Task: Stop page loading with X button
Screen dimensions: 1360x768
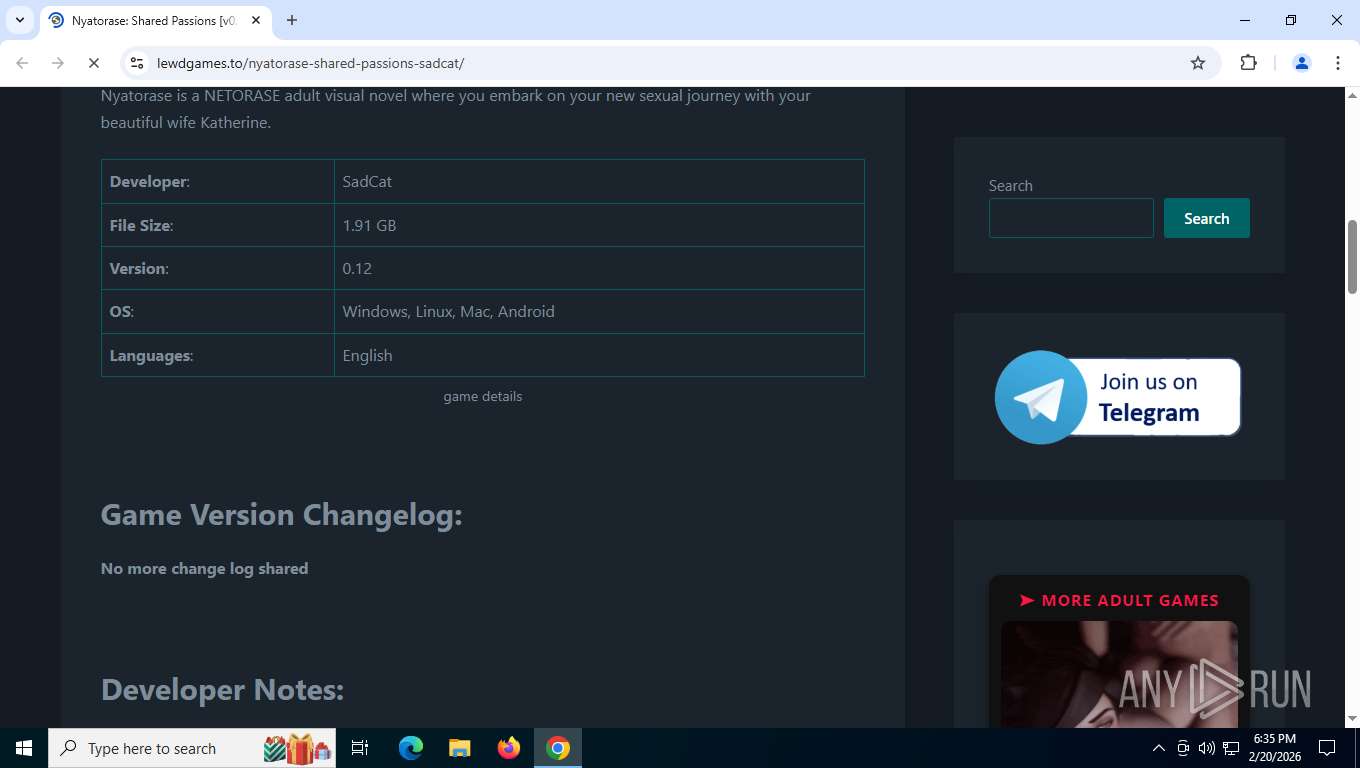Action: (x=93, y=63)
